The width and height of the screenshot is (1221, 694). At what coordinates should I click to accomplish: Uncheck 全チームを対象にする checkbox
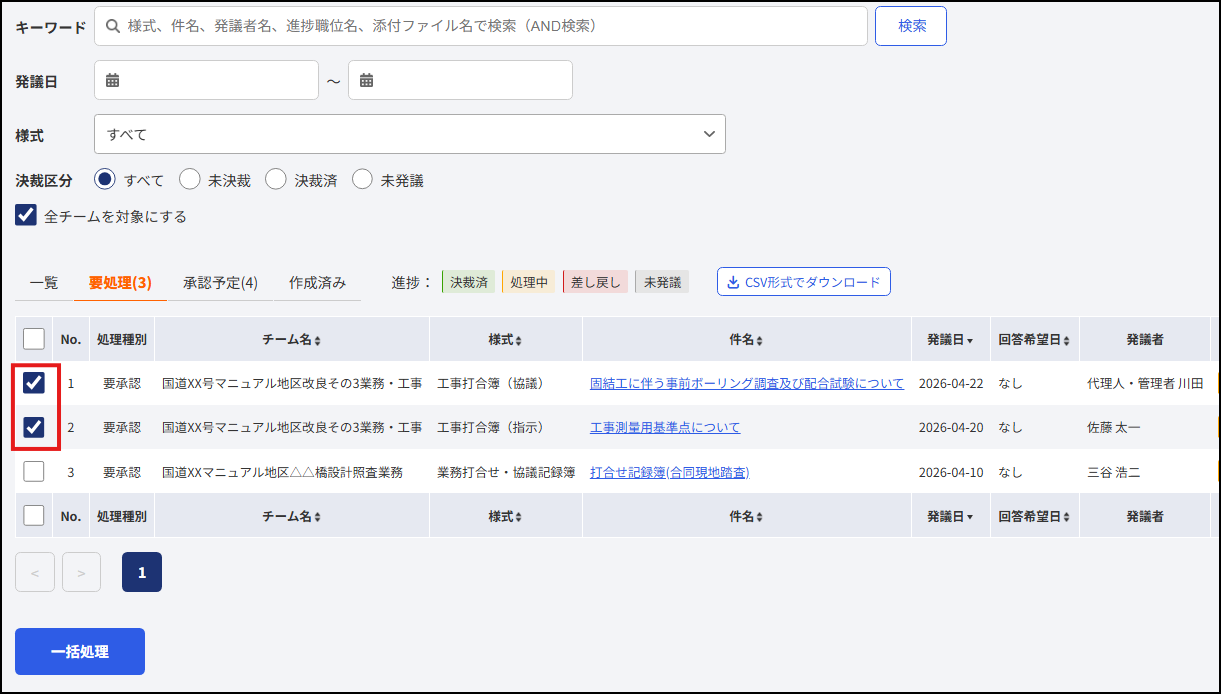pyautogui.click(x=26, y=215)
